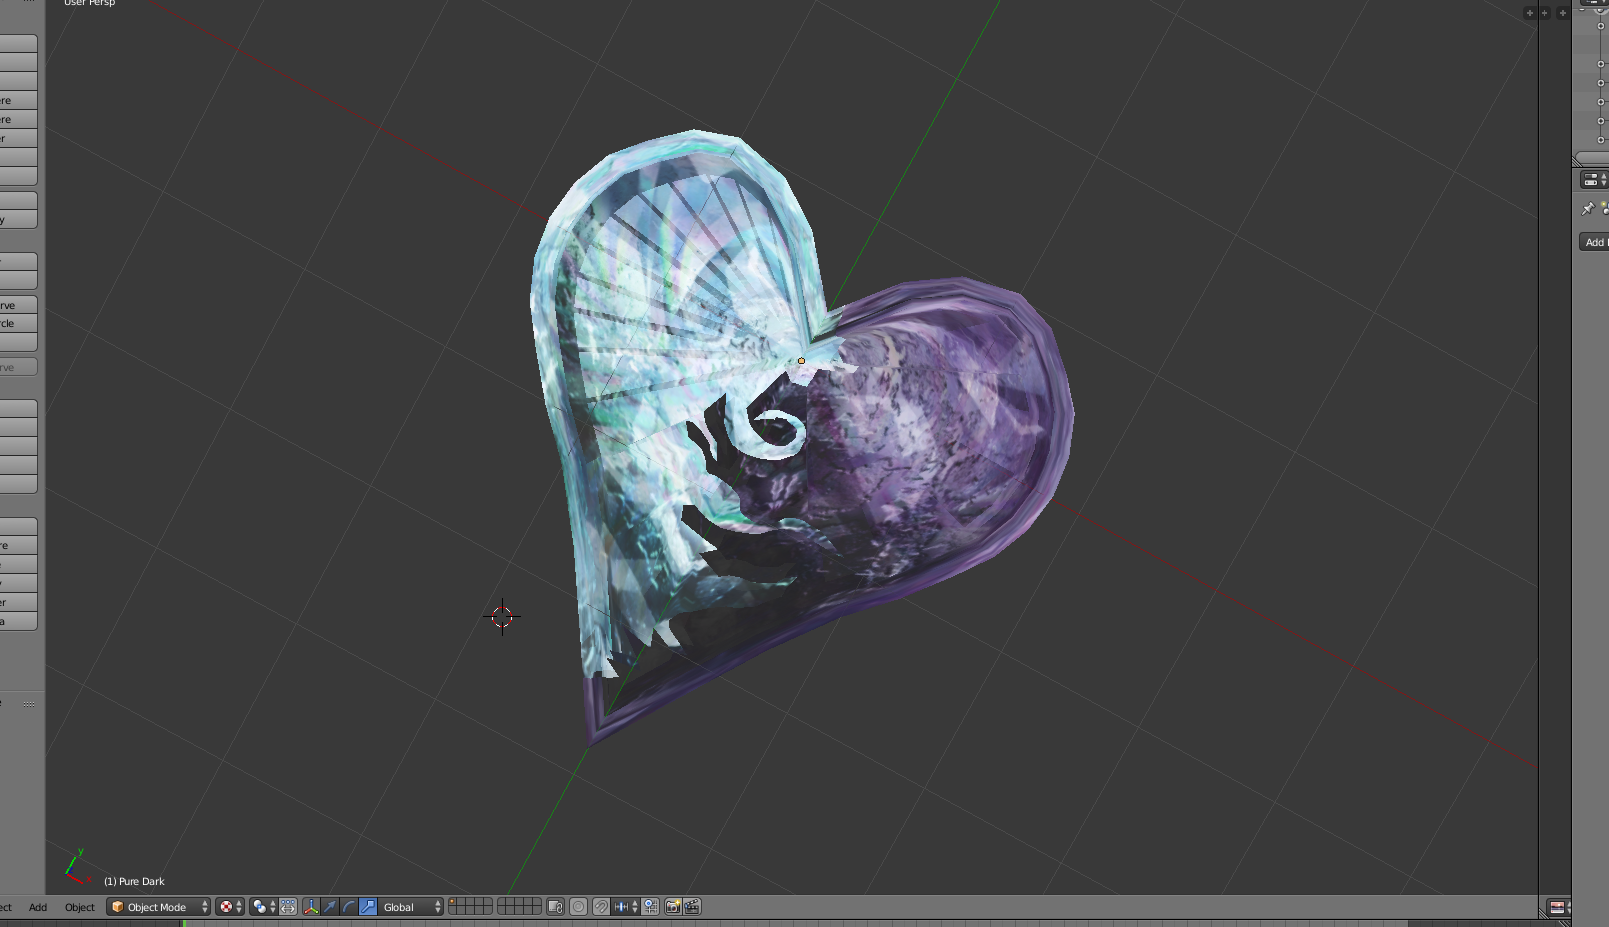Open the pivot point selector
Viewport: 1609px width, 927px height.
[x=264, y=907]
